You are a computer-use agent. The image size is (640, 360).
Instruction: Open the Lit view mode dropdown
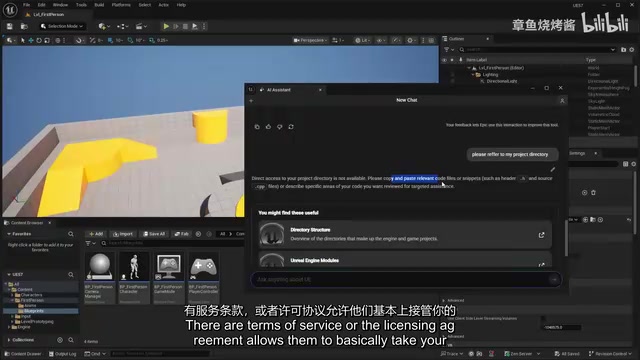click(362, 40)
